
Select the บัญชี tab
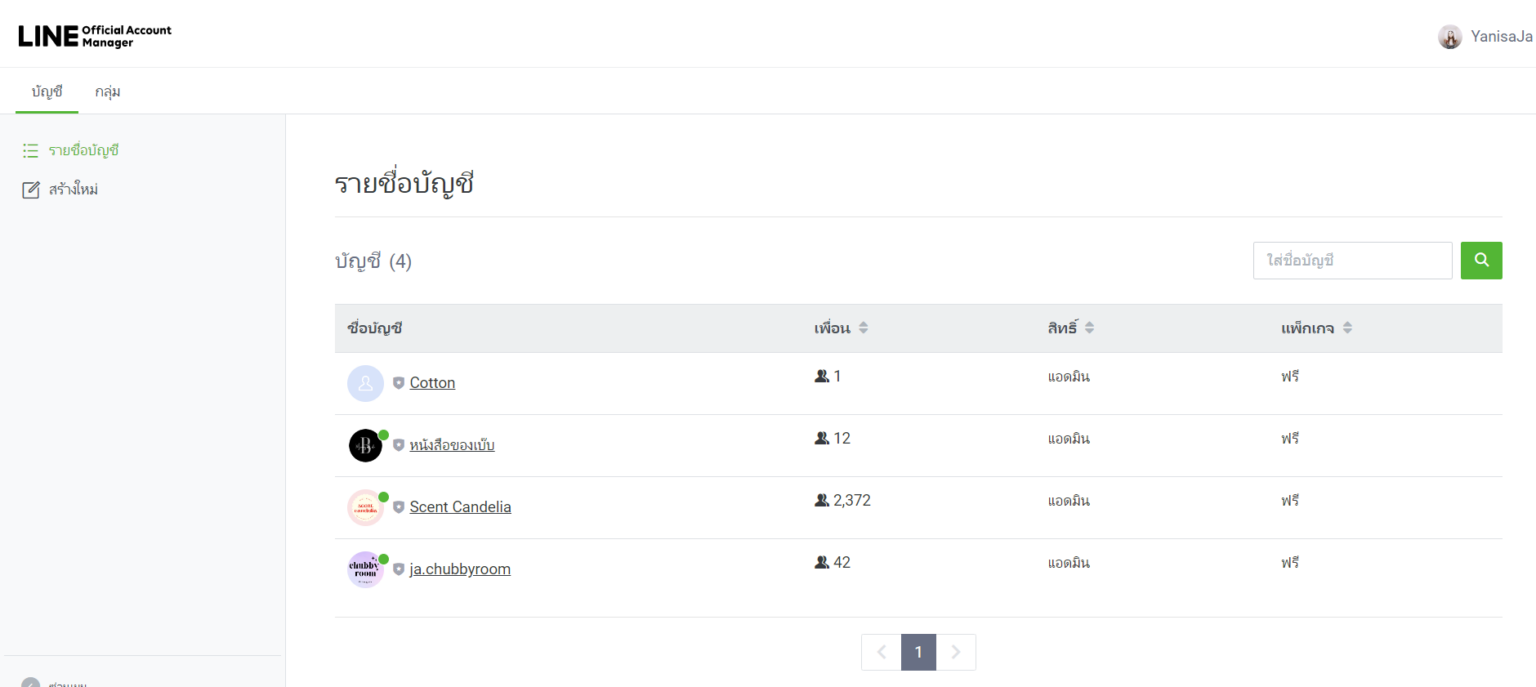click(47, 91)
